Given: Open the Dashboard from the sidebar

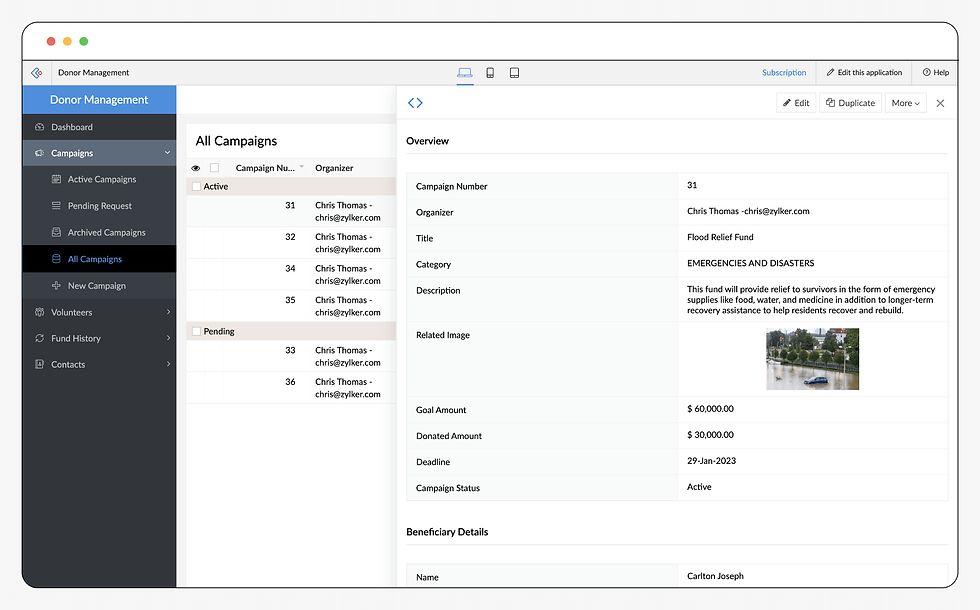Looking at the screenshot, I should click(70, 128).
